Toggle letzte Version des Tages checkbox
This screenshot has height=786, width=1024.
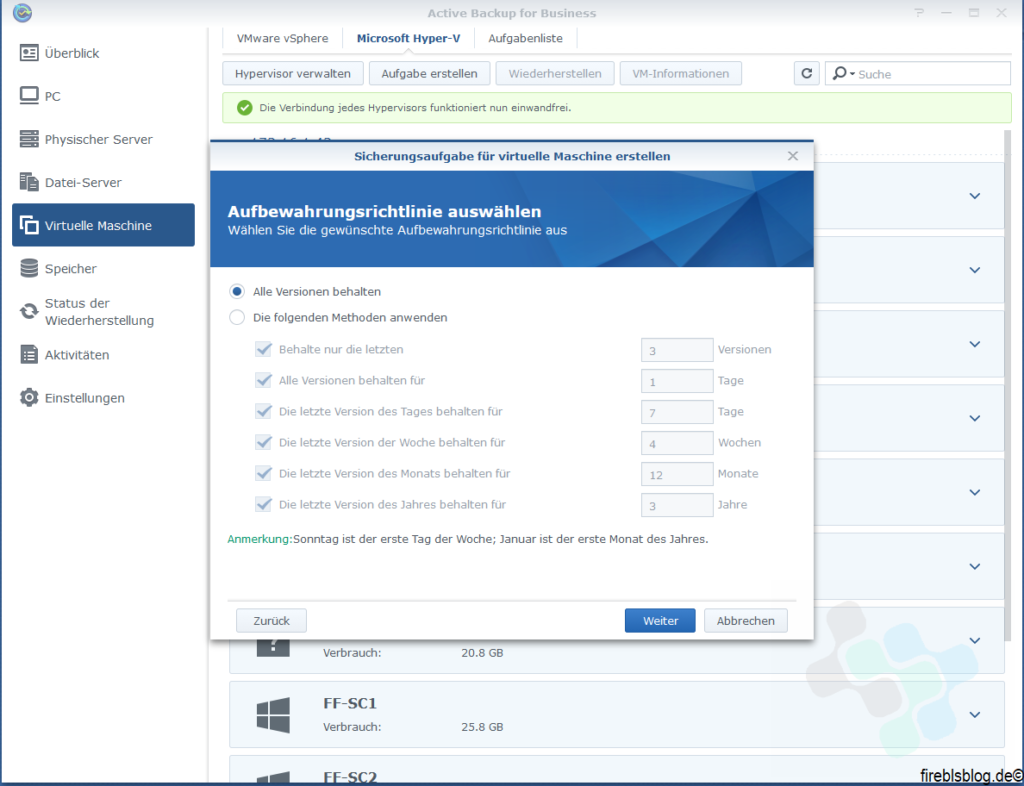click(x=263, y=411)
